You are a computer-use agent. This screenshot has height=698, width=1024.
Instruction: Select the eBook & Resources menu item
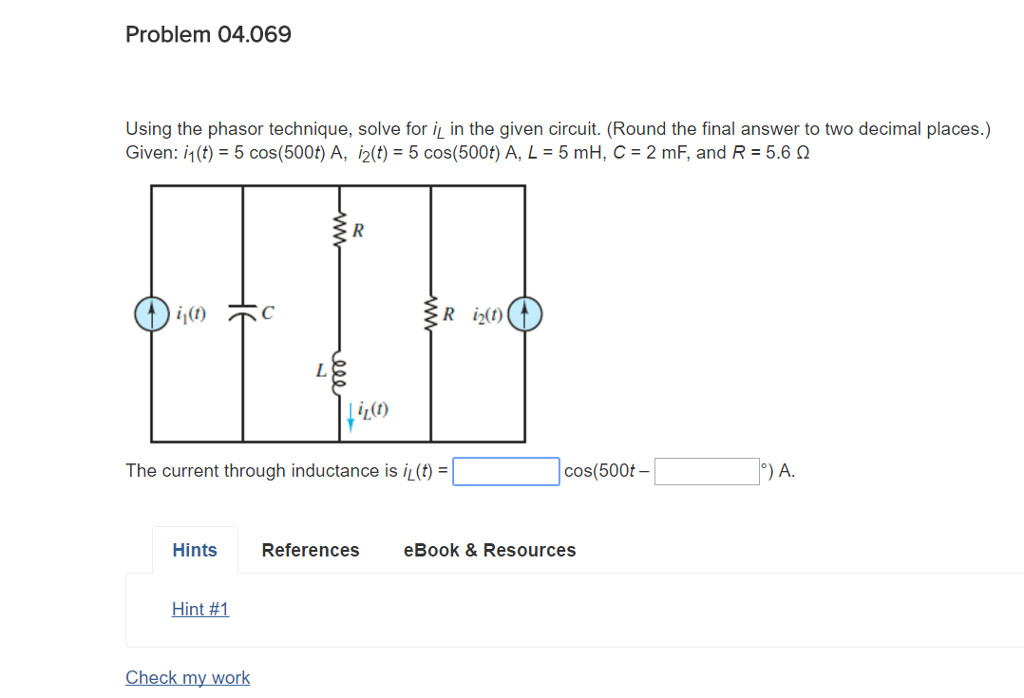(x=489, y=549)
